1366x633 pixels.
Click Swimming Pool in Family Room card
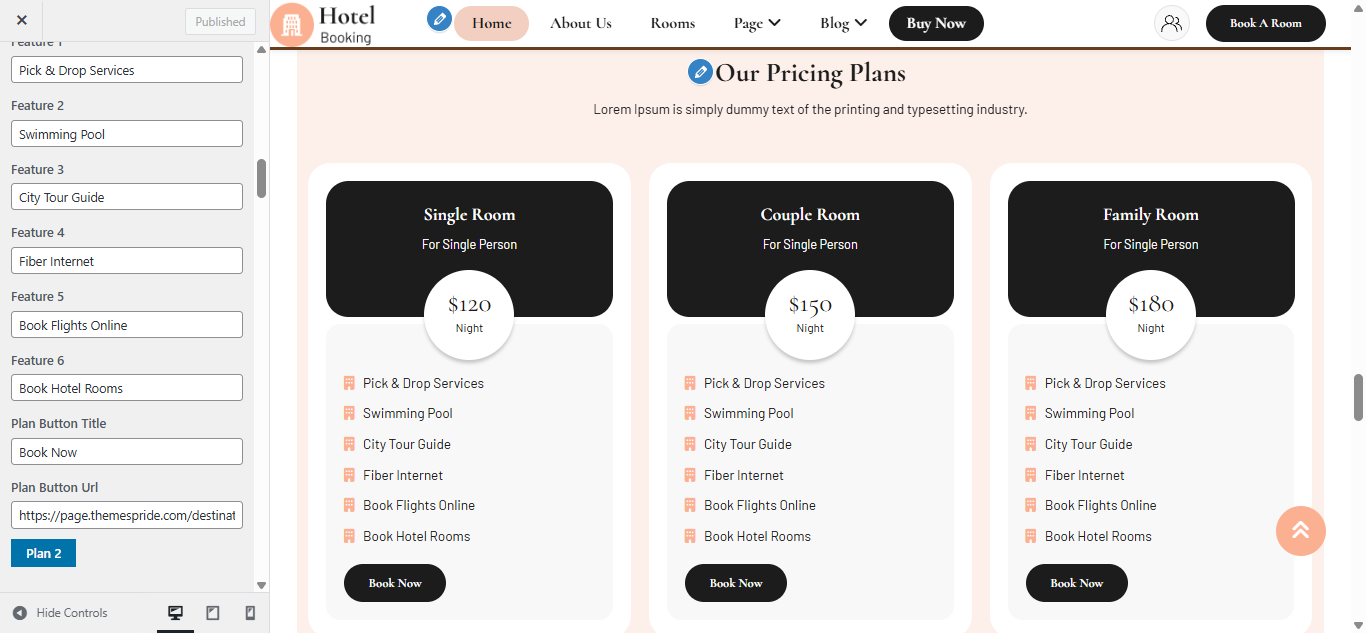(1090, 413)
